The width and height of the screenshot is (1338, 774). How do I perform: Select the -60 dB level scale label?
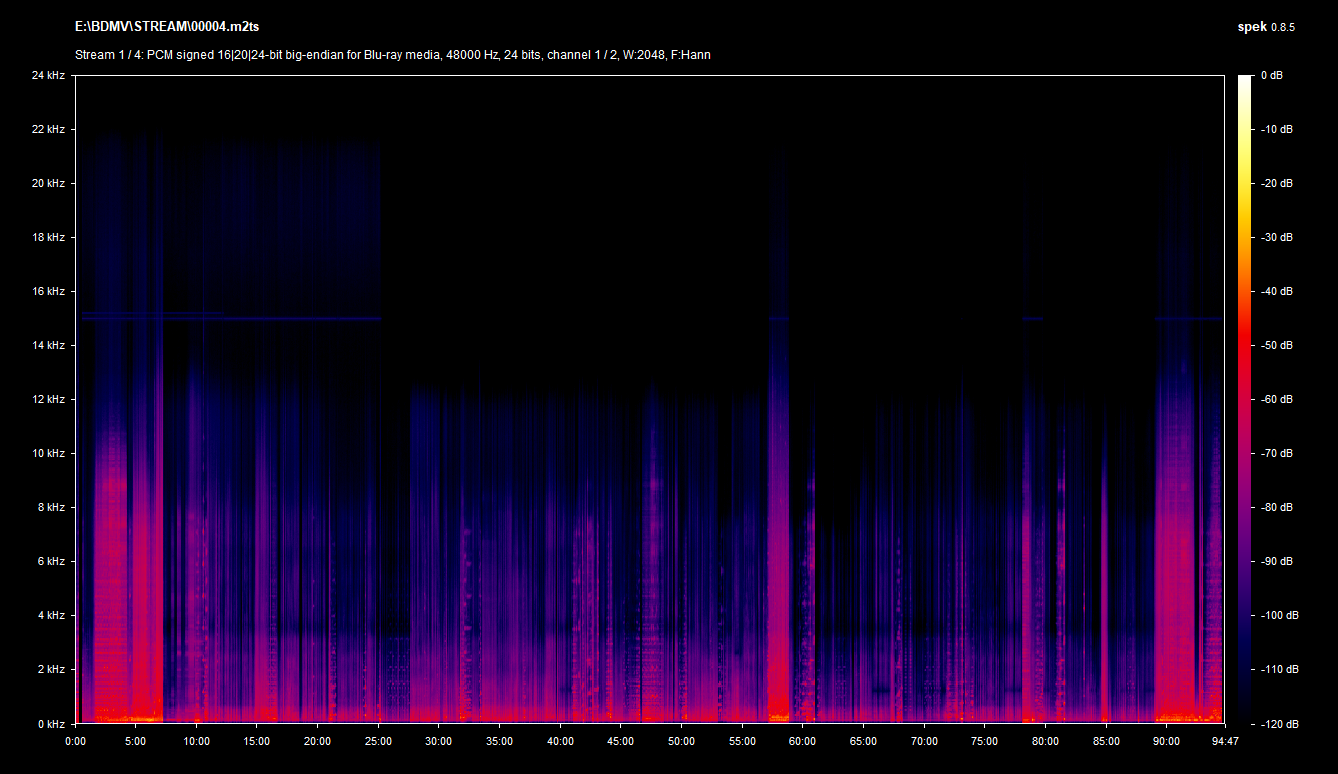click(1275, 399)
